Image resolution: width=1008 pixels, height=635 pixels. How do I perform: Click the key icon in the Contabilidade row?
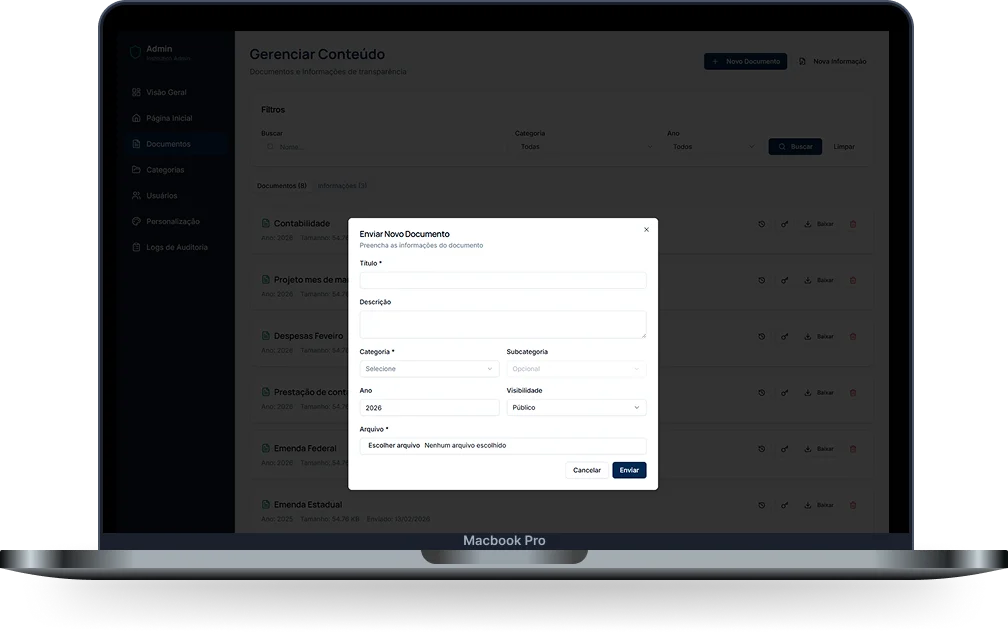(x=784, y=224)
